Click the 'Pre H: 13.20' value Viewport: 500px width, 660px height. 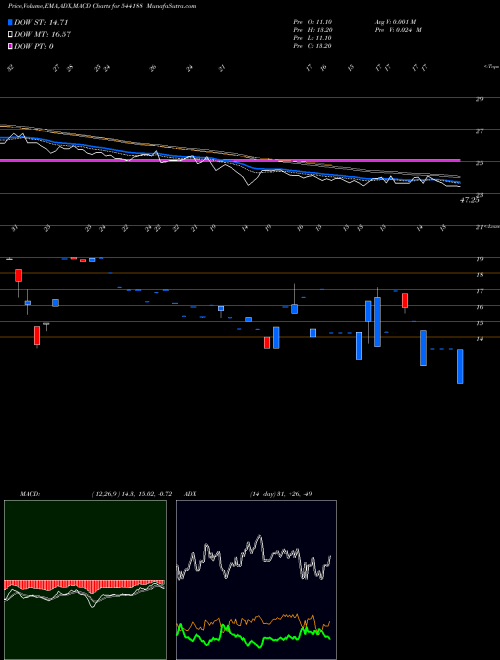click(x=312, y=30)
